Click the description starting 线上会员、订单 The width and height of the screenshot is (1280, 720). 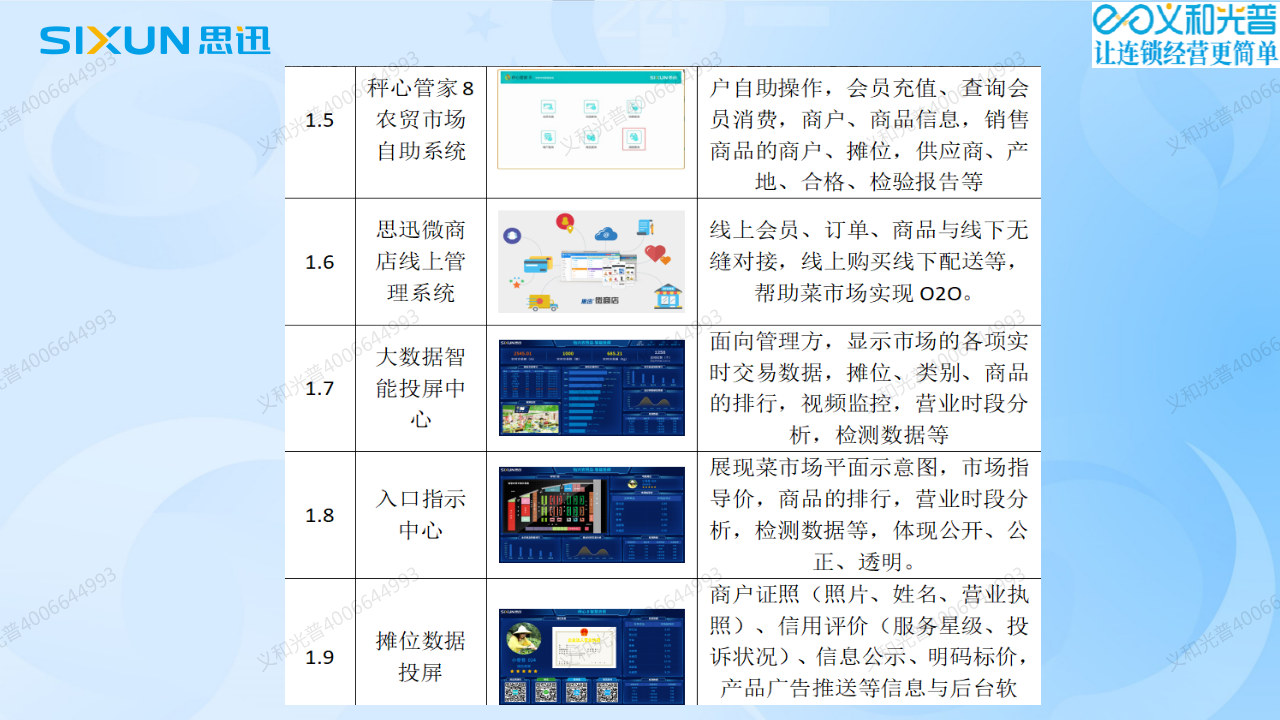tap(869, 262)
